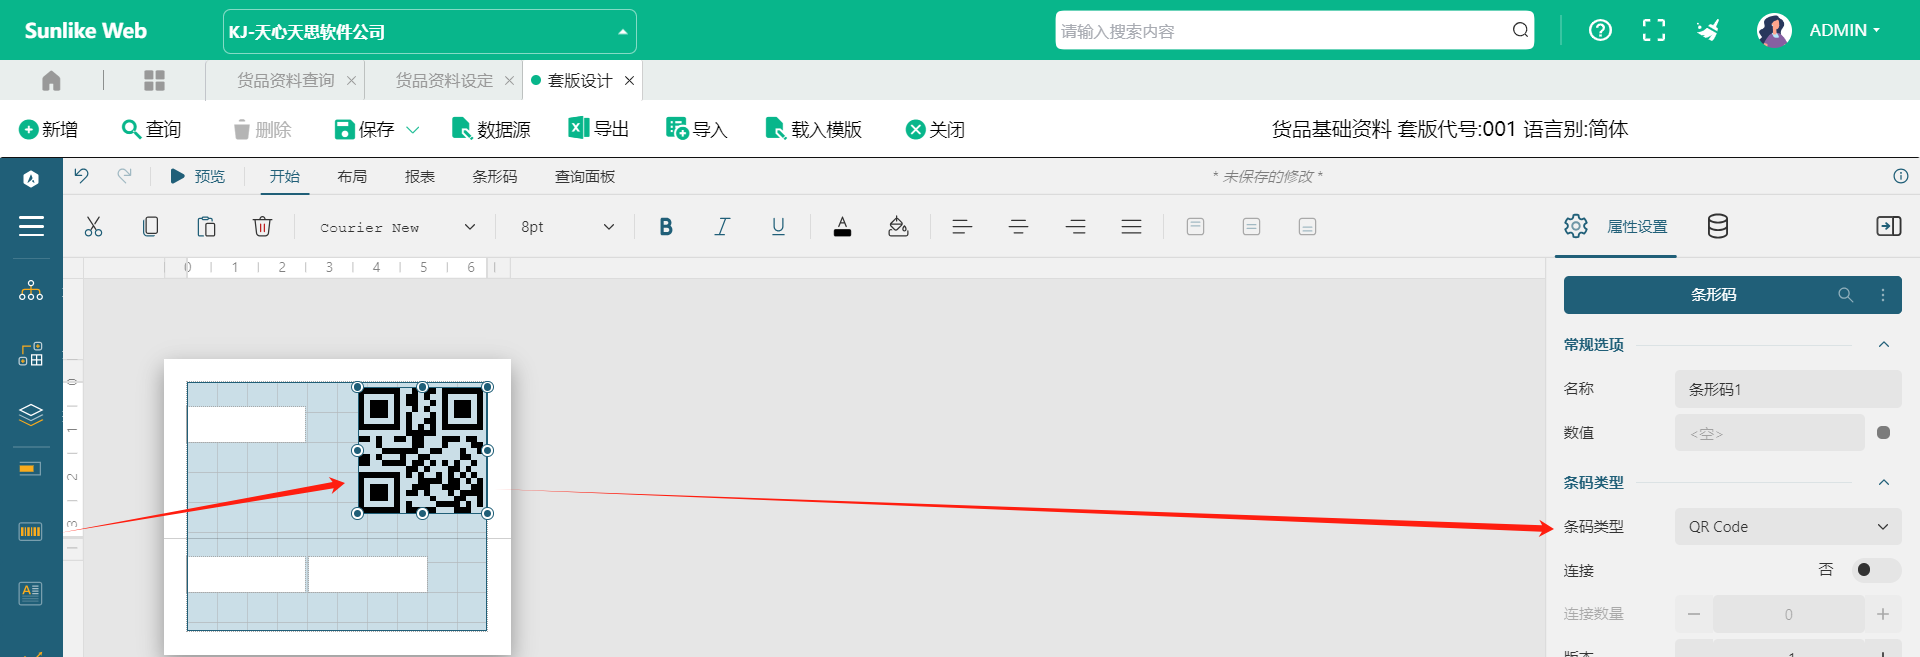Go to home tab icon
Screen dimensions: 1920x657
pyautogui.click(x=51, y=80)
